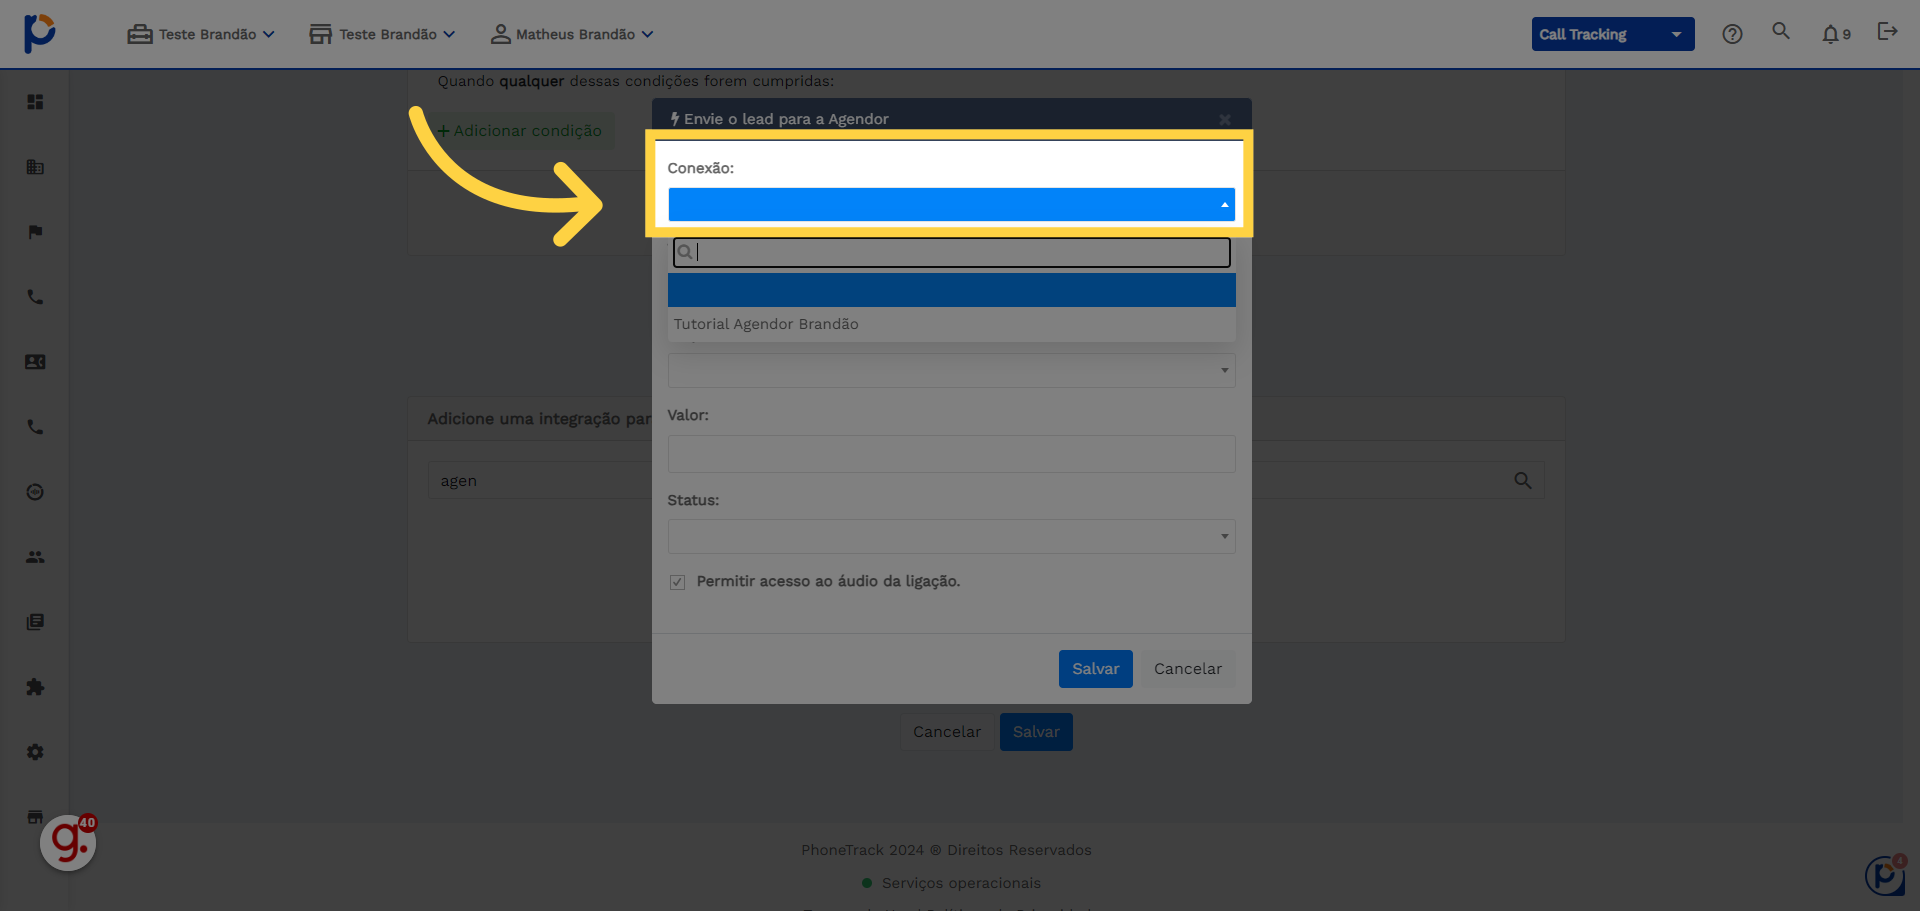Open the Matheus Brandão user menu
This screenshot has height=911, width=1920.
tap(572, 34)
